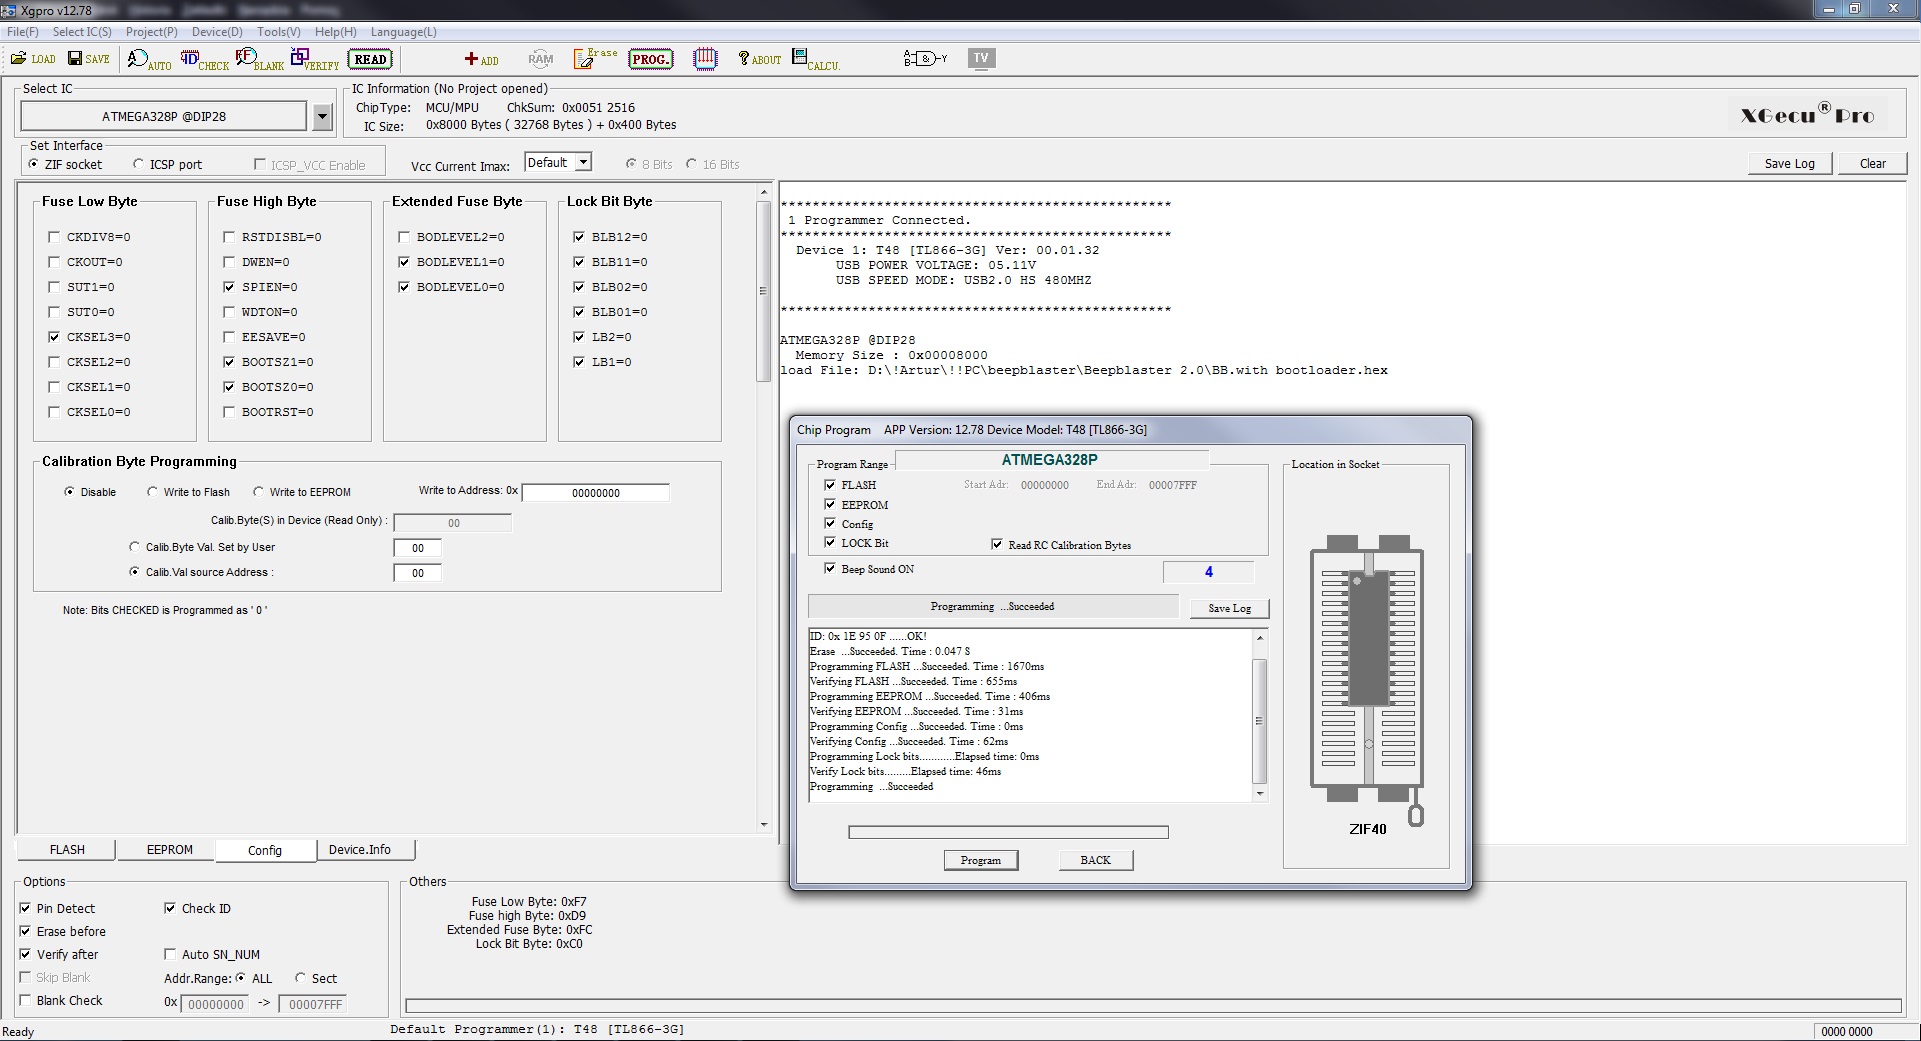The image size is (1921, 1041).
Task: Open the Select IC dropdown arrow
Action: 322,117
